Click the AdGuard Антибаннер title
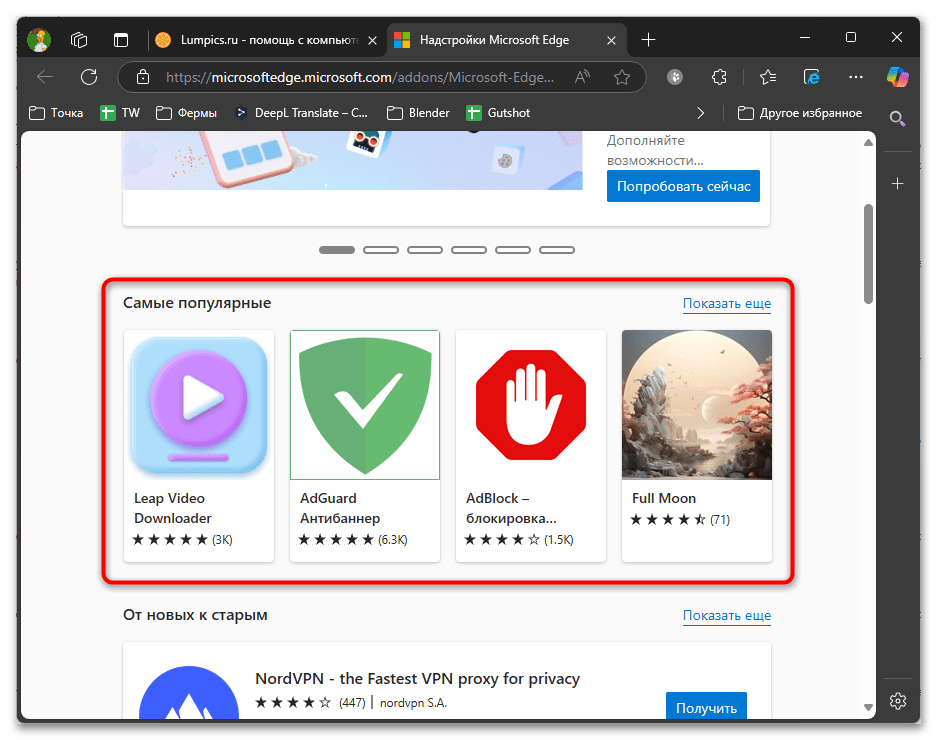Image resolution: width=937 pixels, height=740 pixels. tap(340, 508)
